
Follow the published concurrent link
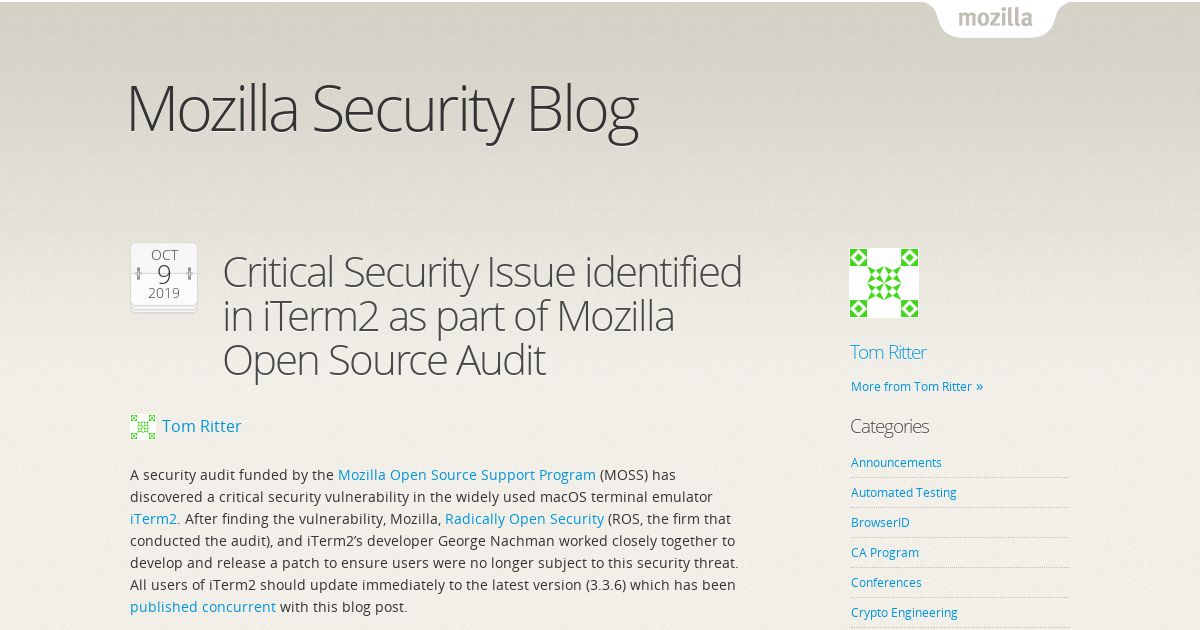click(x=203, y=607)
